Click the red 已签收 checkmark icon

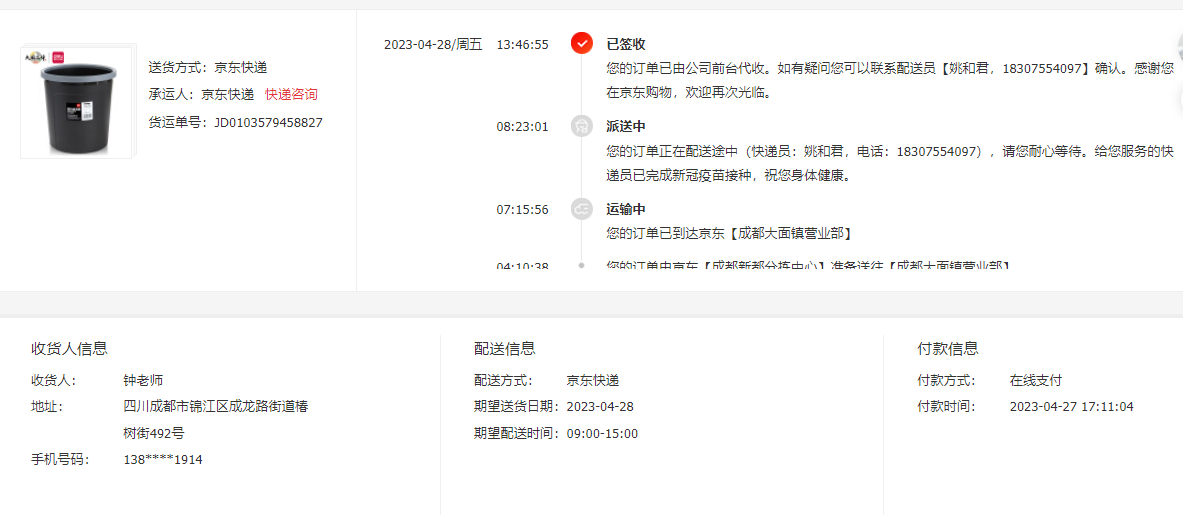coord(581,44)
